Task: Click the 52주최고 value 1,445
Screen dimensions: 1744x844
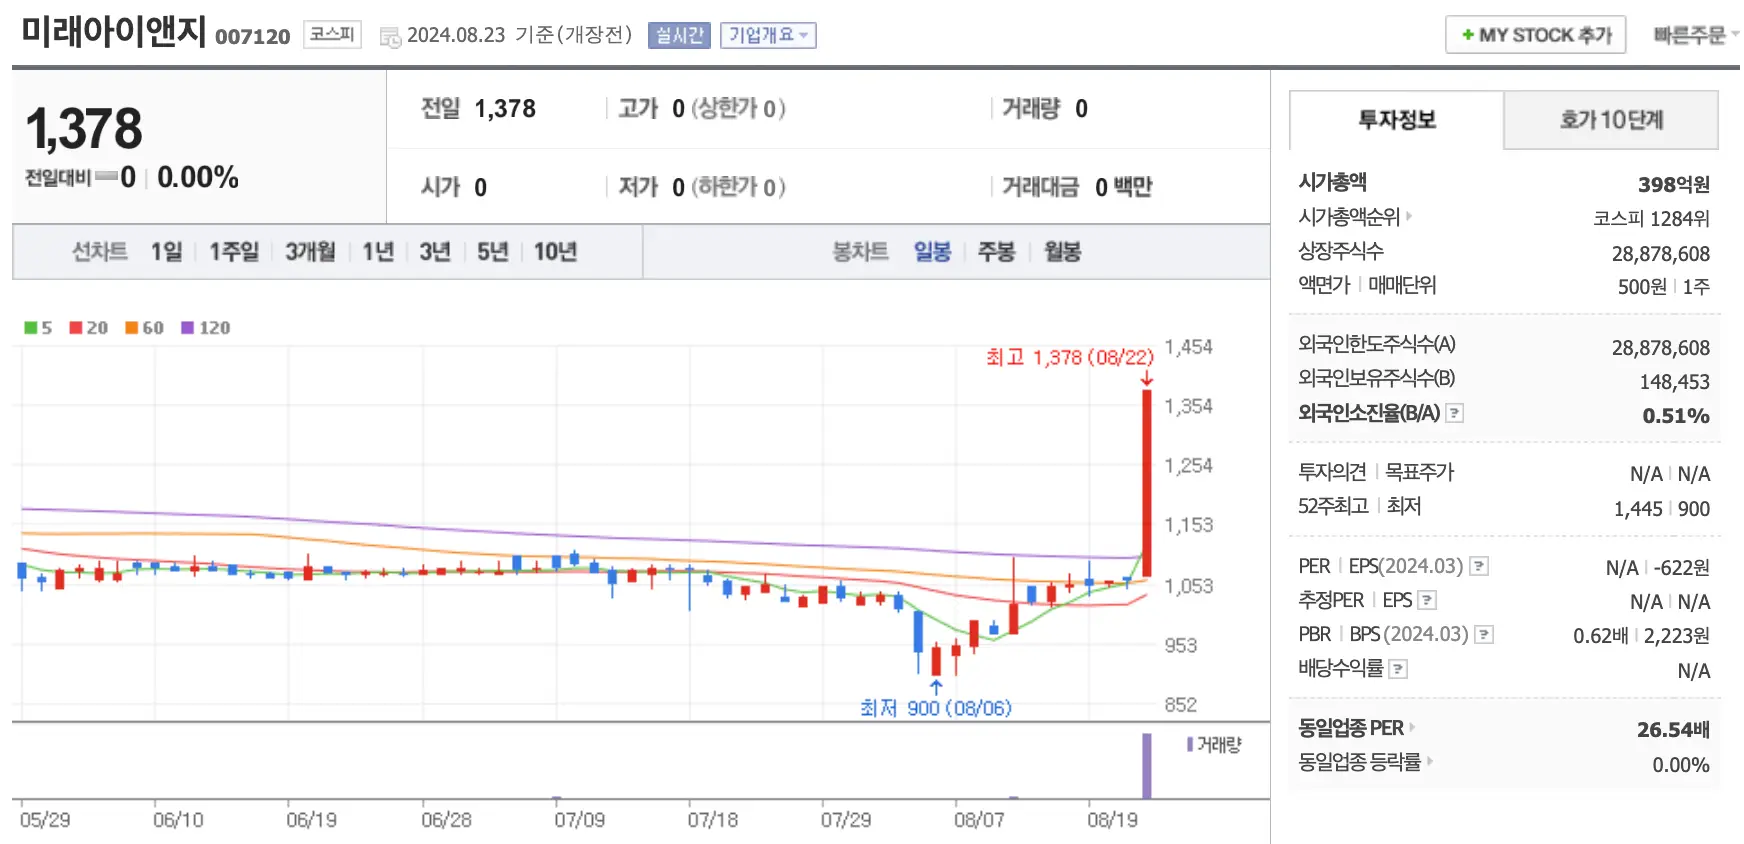Action: (1638, 508)
